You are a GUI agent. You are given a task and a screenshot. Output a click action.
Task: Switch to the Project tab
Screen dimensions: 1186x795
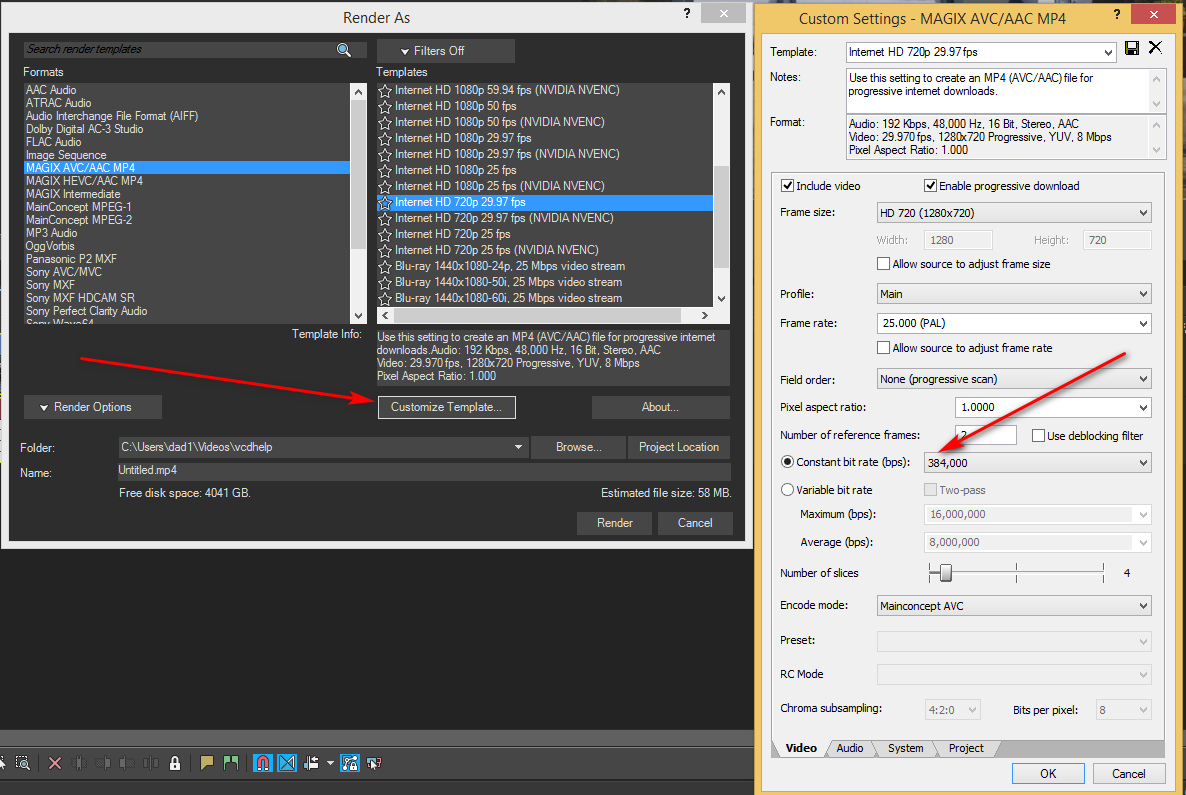pyautogui.click(x=966, y=748)
